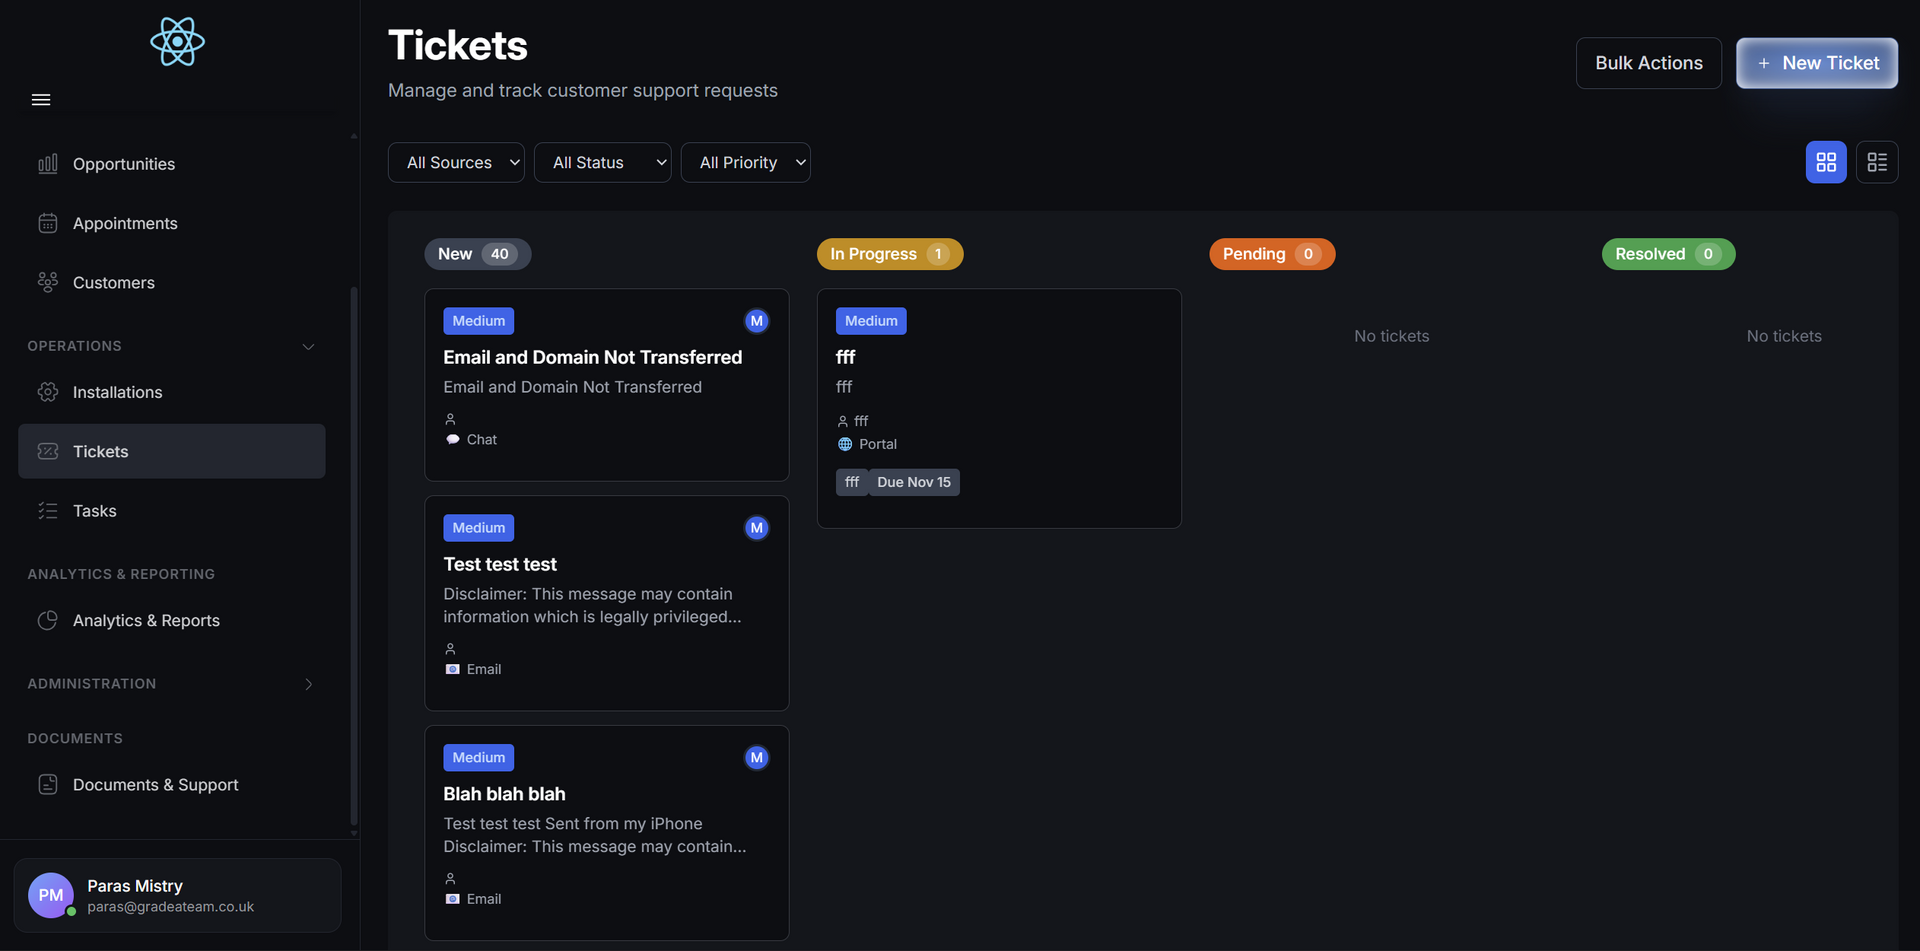Switch to the list view layout
Viewport: 1920px width, 951px height.
1877,162
